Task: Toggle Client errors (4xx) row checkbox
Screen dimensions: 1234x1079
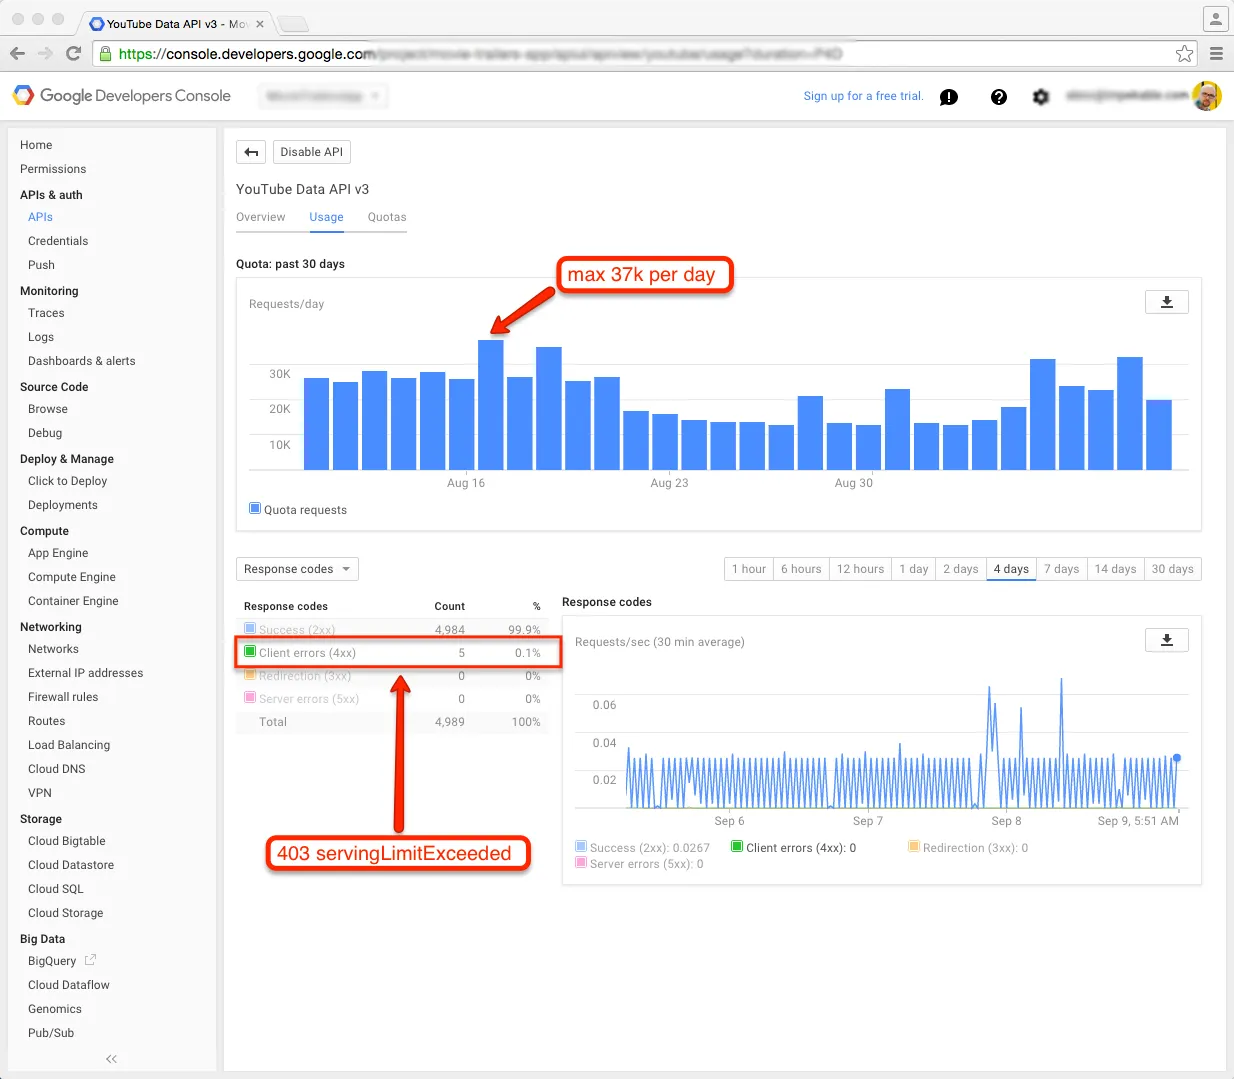Action: pyautogui.click(x=250, y=651)
